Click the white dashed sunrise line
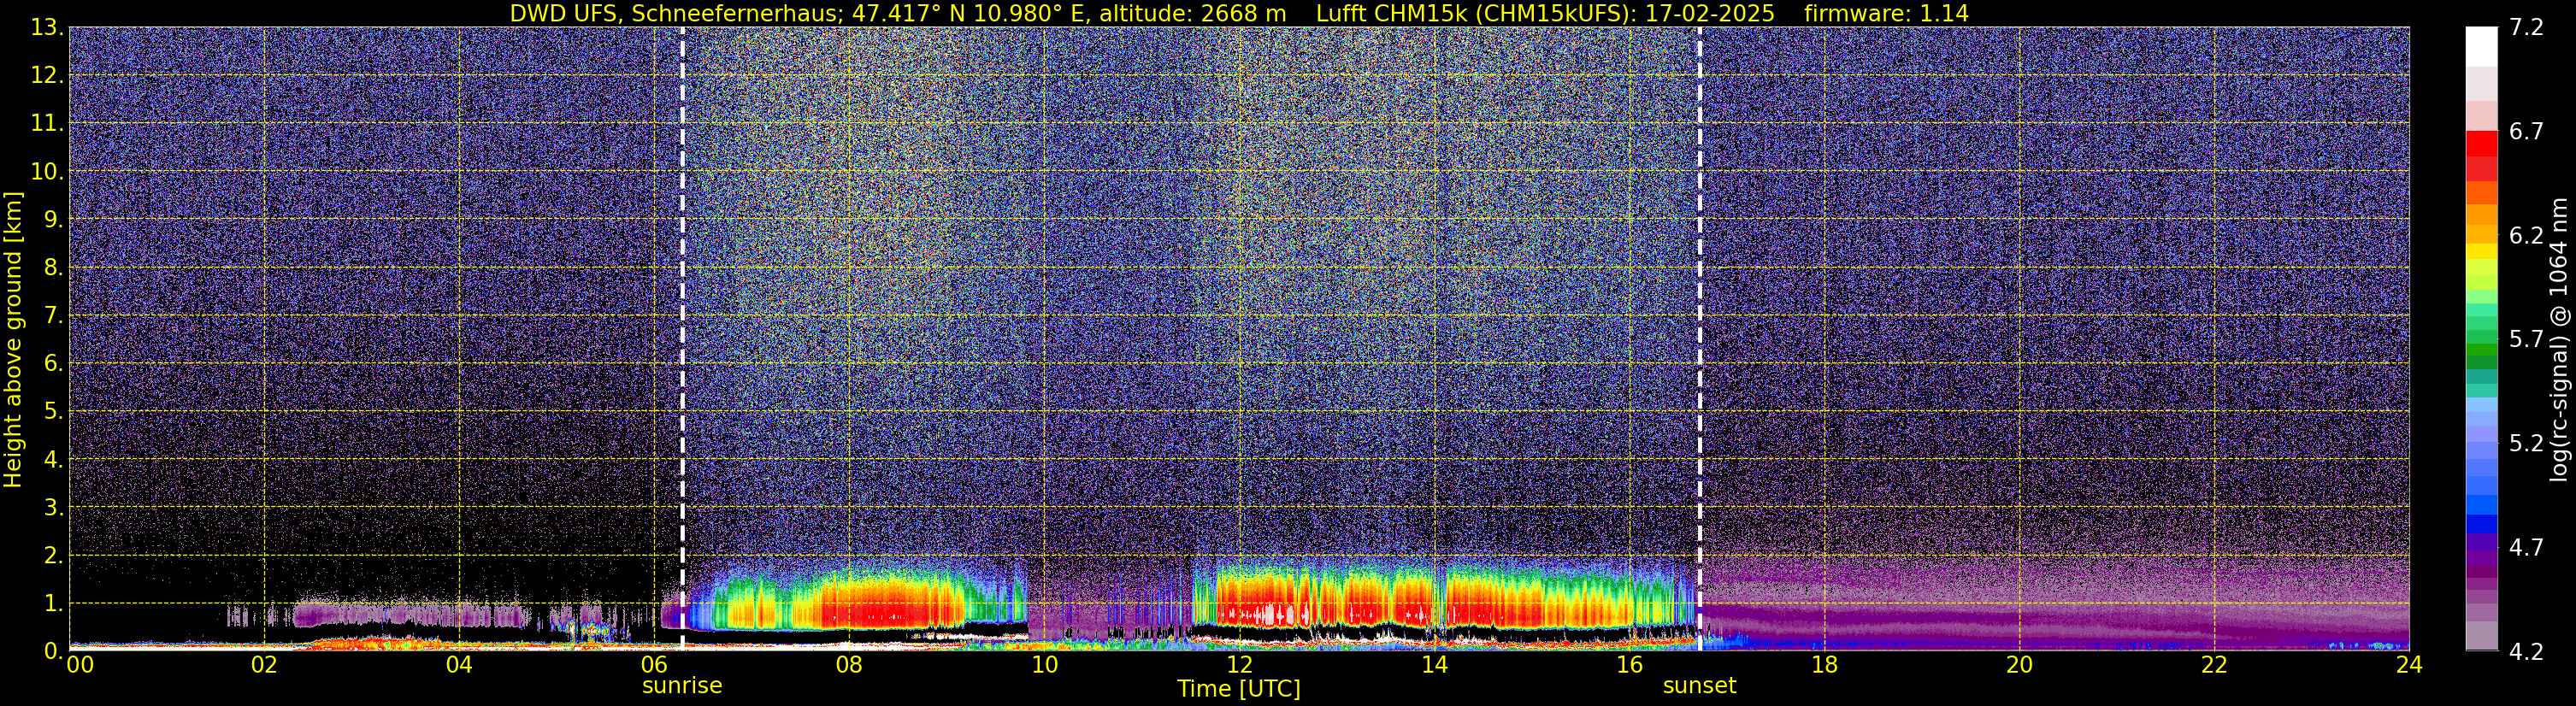This screenshot has width=2576, height=706. point(682,340)
